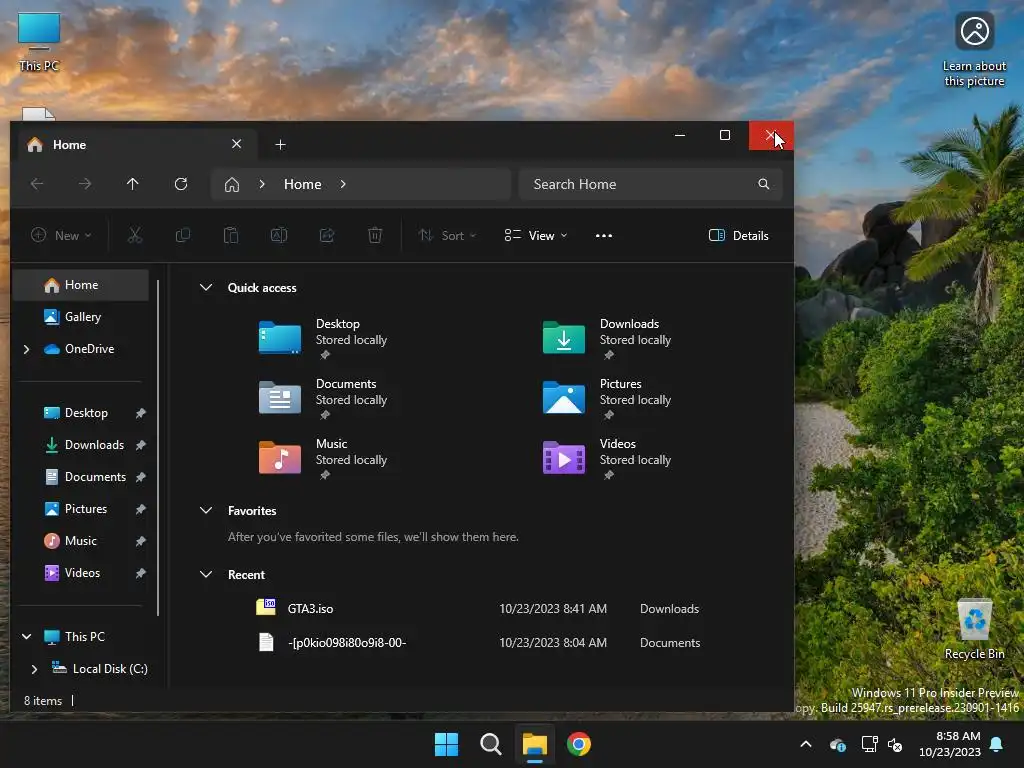The width and height of the screenshot is (1024, 768).
Task: Show hidden system tray icons
Action: point(806,744)
